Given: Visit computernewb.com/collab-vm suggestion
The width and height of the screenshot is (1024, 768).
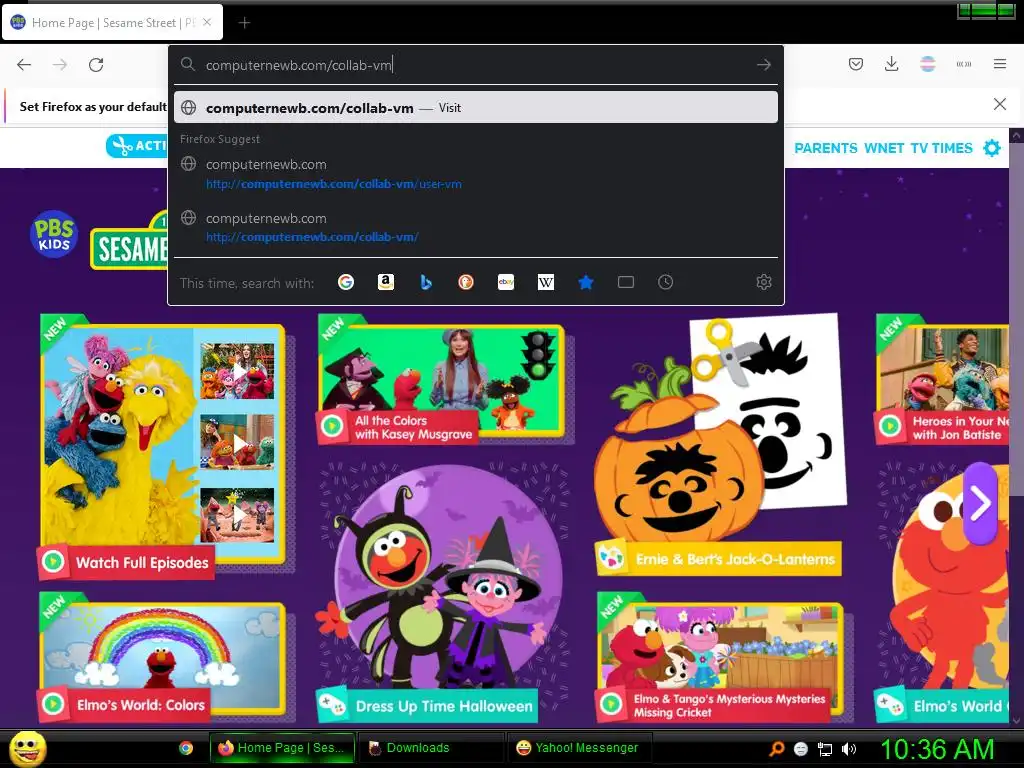Looking at the screenshot, I should pyautogui.click(x=475, y=108).
